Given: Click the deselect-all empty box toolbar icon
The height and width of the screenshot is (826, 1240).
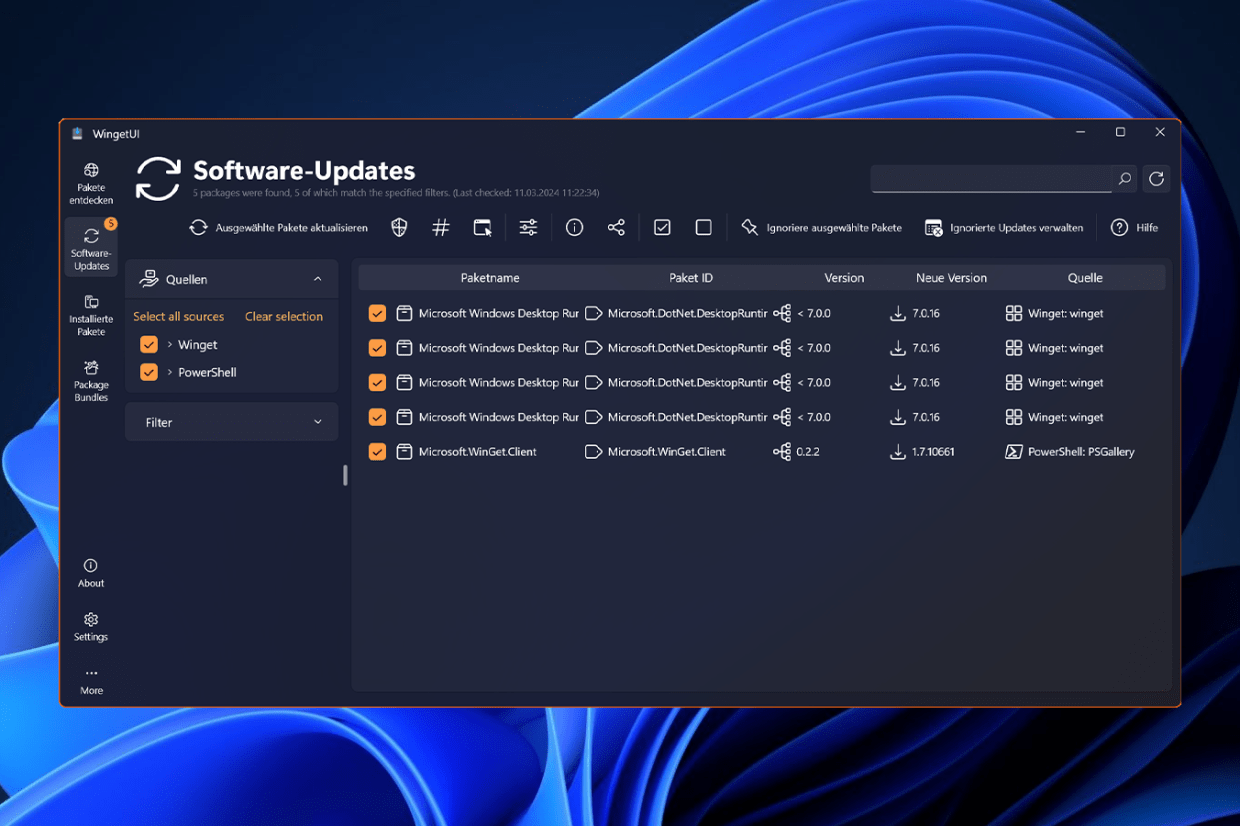Looking at the screenshot, I should pos(704,228).
